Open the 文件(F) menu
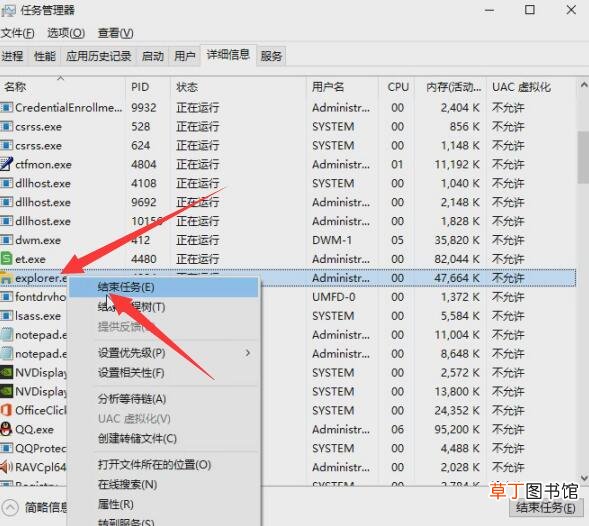Viewport: 589px width, 526px height. [18, 33]
